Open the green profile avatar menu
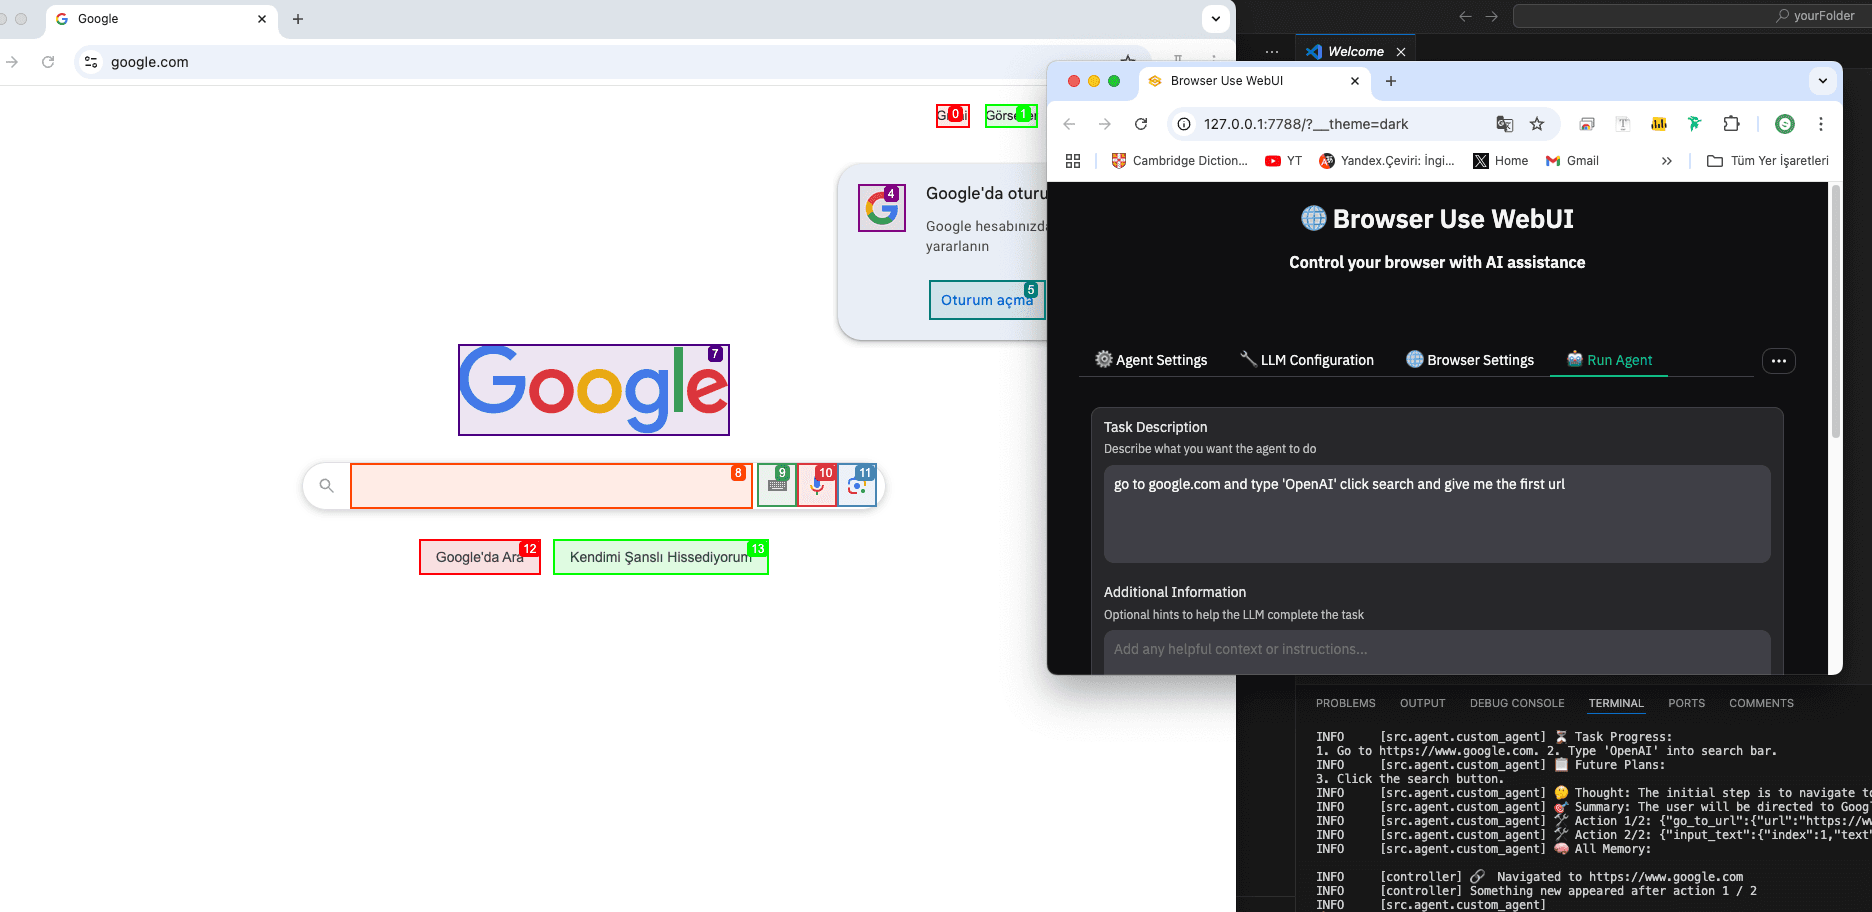Image resolution: width=1872 pixels, height=912 pixels. (x=1784, y=124)
